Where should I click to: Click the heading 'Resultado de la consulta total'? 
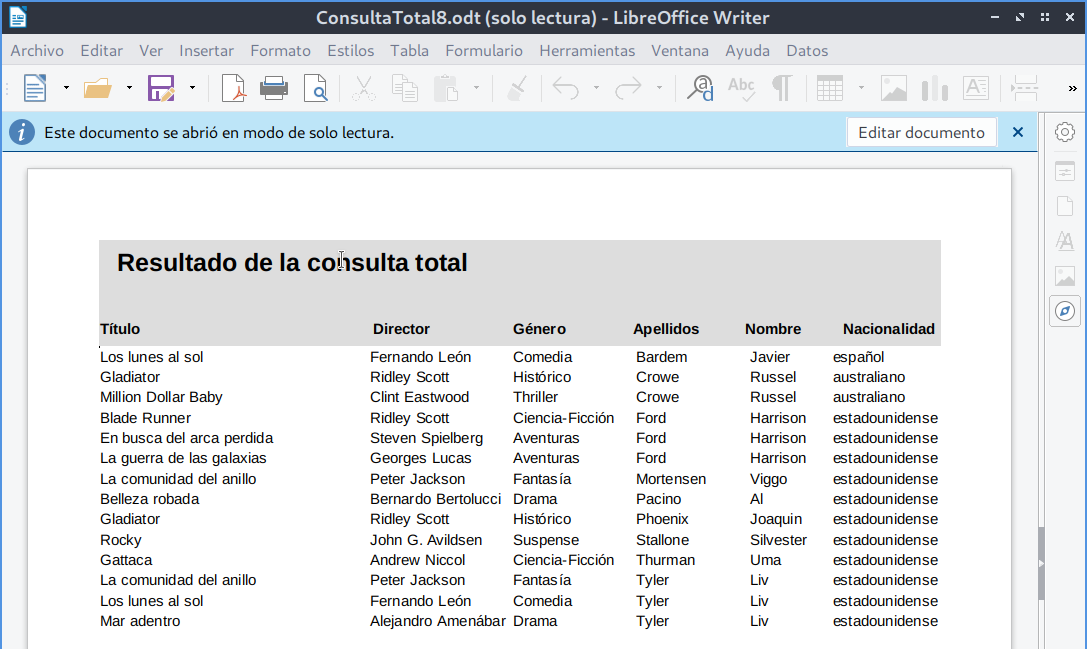coord(292,263)
